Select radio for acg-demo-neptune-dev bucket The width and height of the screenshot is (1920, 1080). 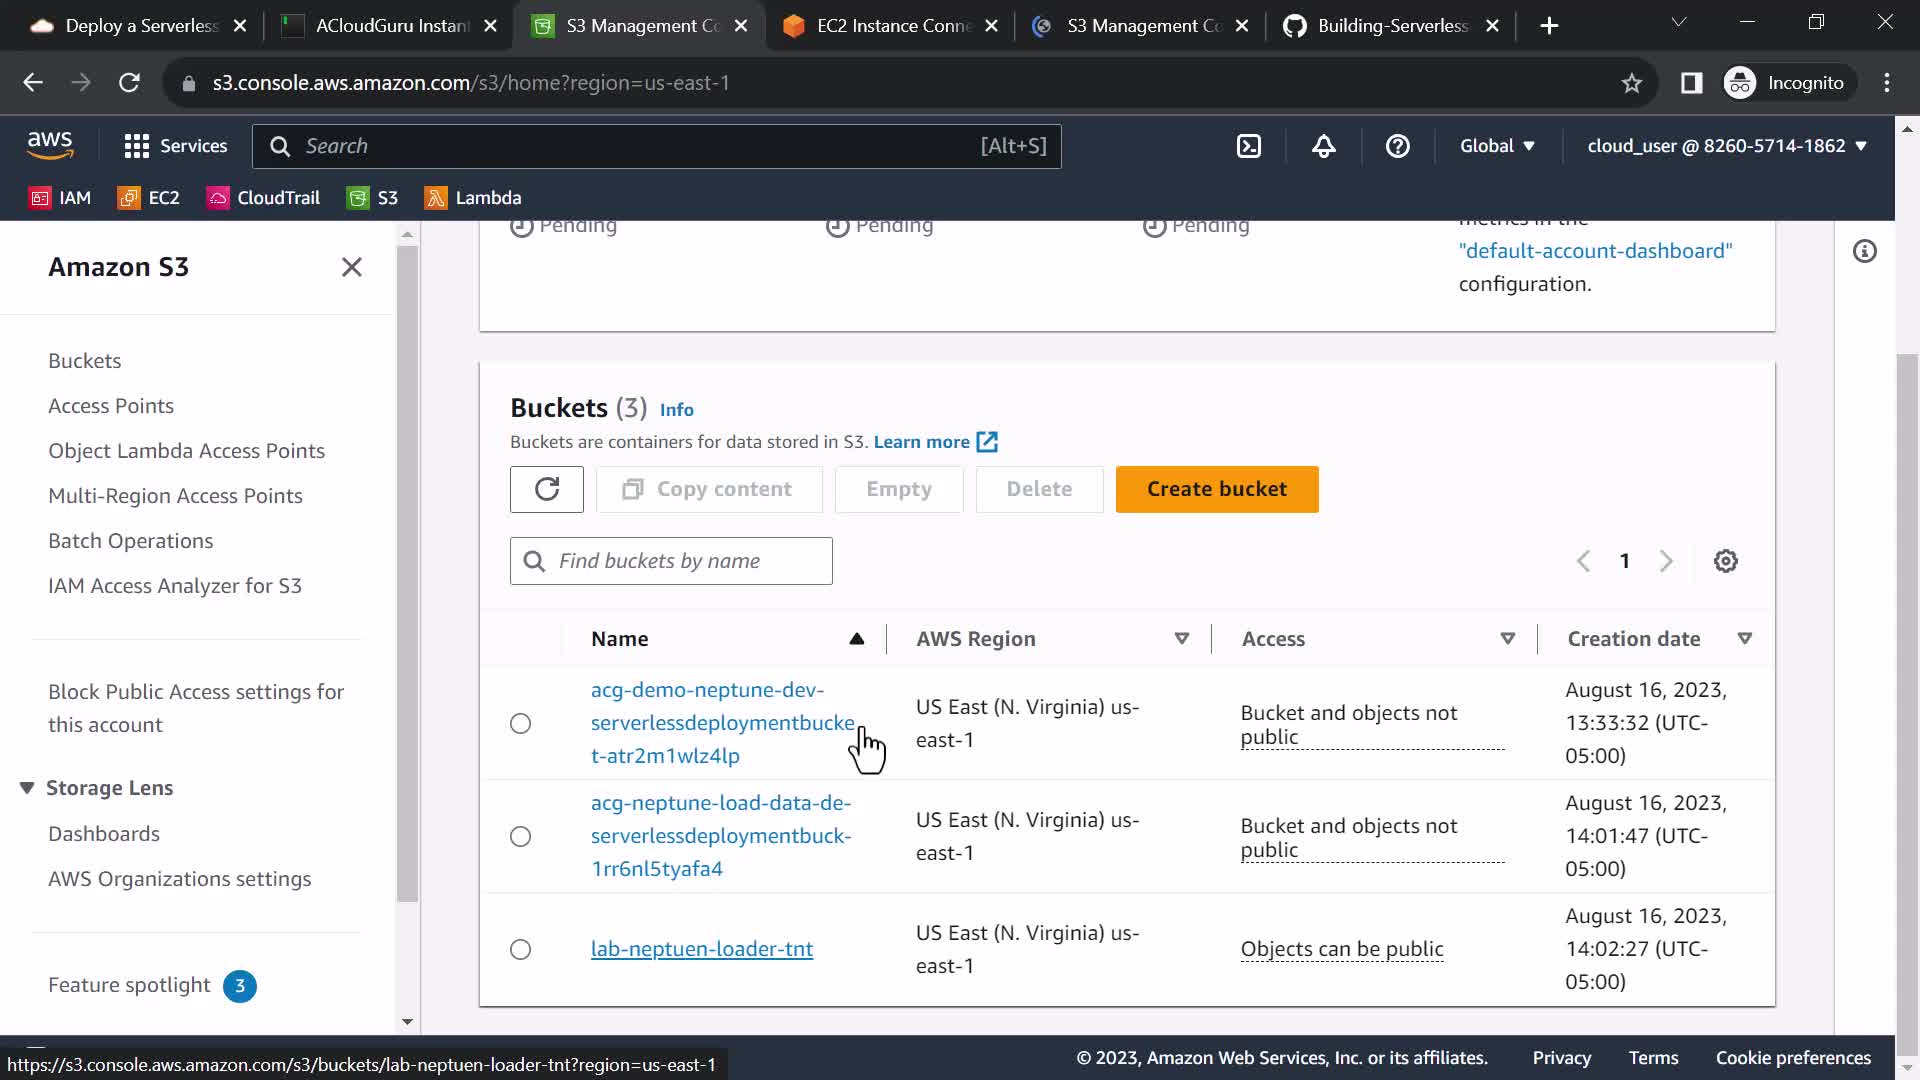(520, 723)
